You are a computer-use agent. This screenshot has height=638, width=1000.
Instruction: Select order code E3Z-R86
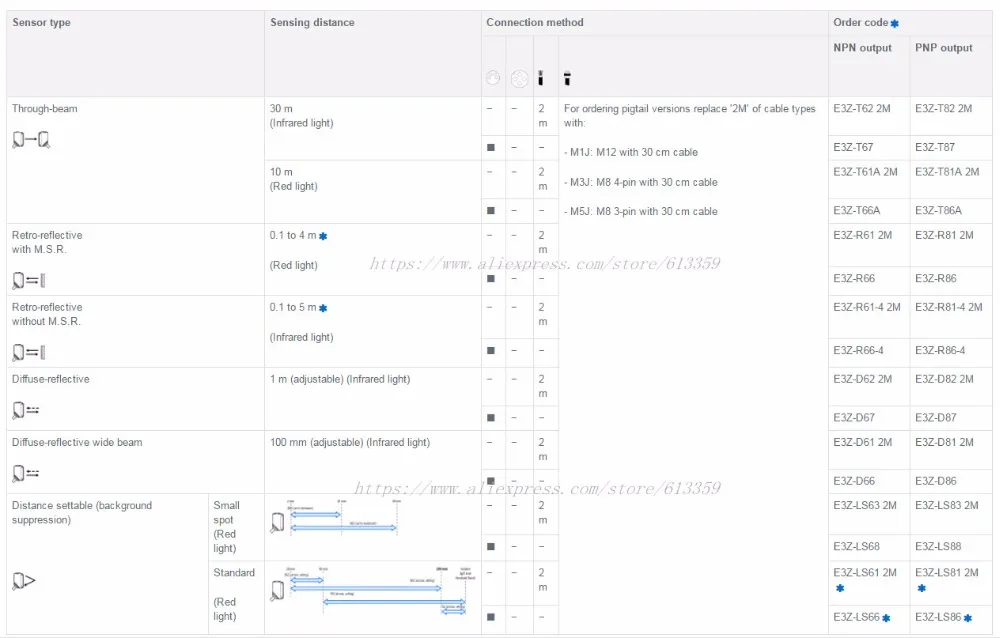pos(936,279)
